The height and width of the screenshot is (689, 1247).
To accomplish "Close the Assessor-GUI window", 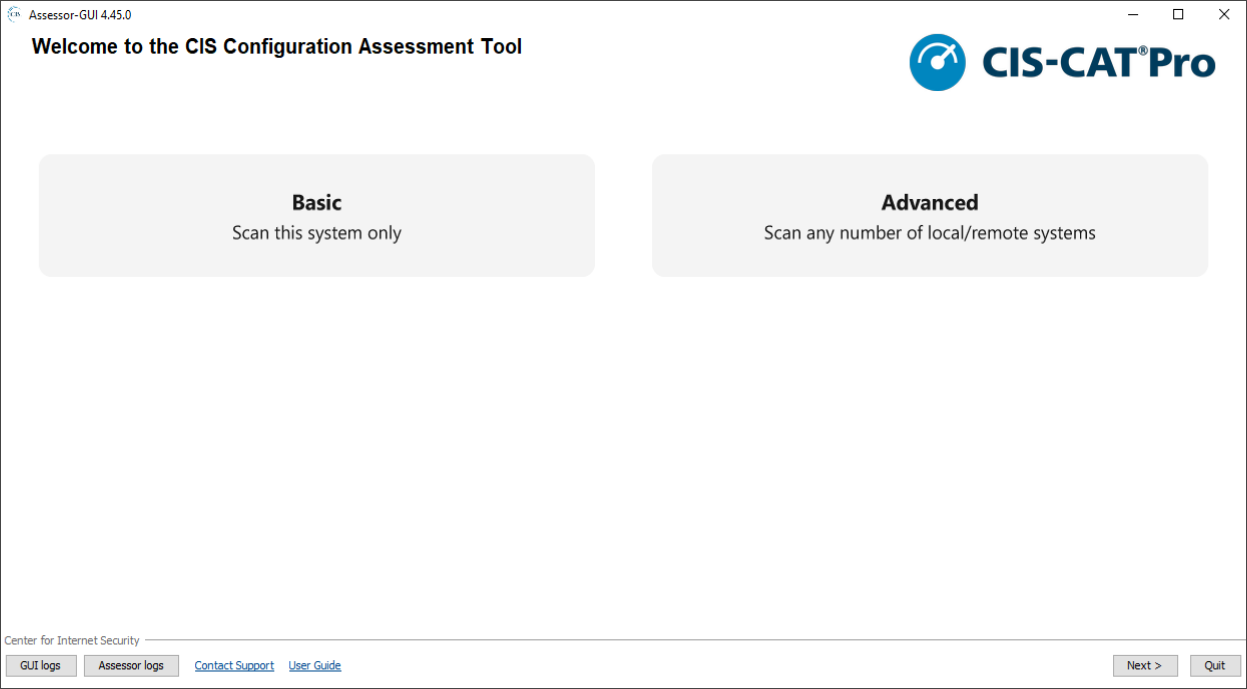I will [1223, 14].
